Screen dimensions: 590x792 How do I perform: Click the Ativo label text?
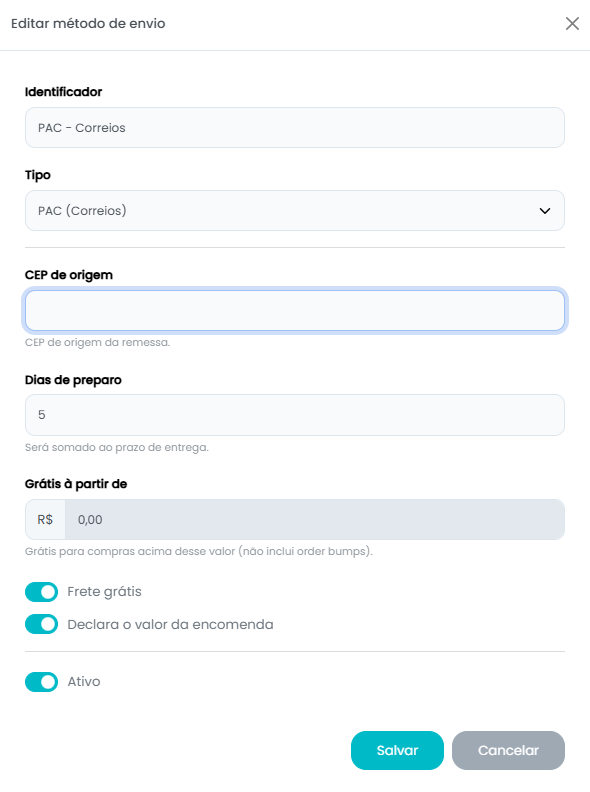click(84, 682)
